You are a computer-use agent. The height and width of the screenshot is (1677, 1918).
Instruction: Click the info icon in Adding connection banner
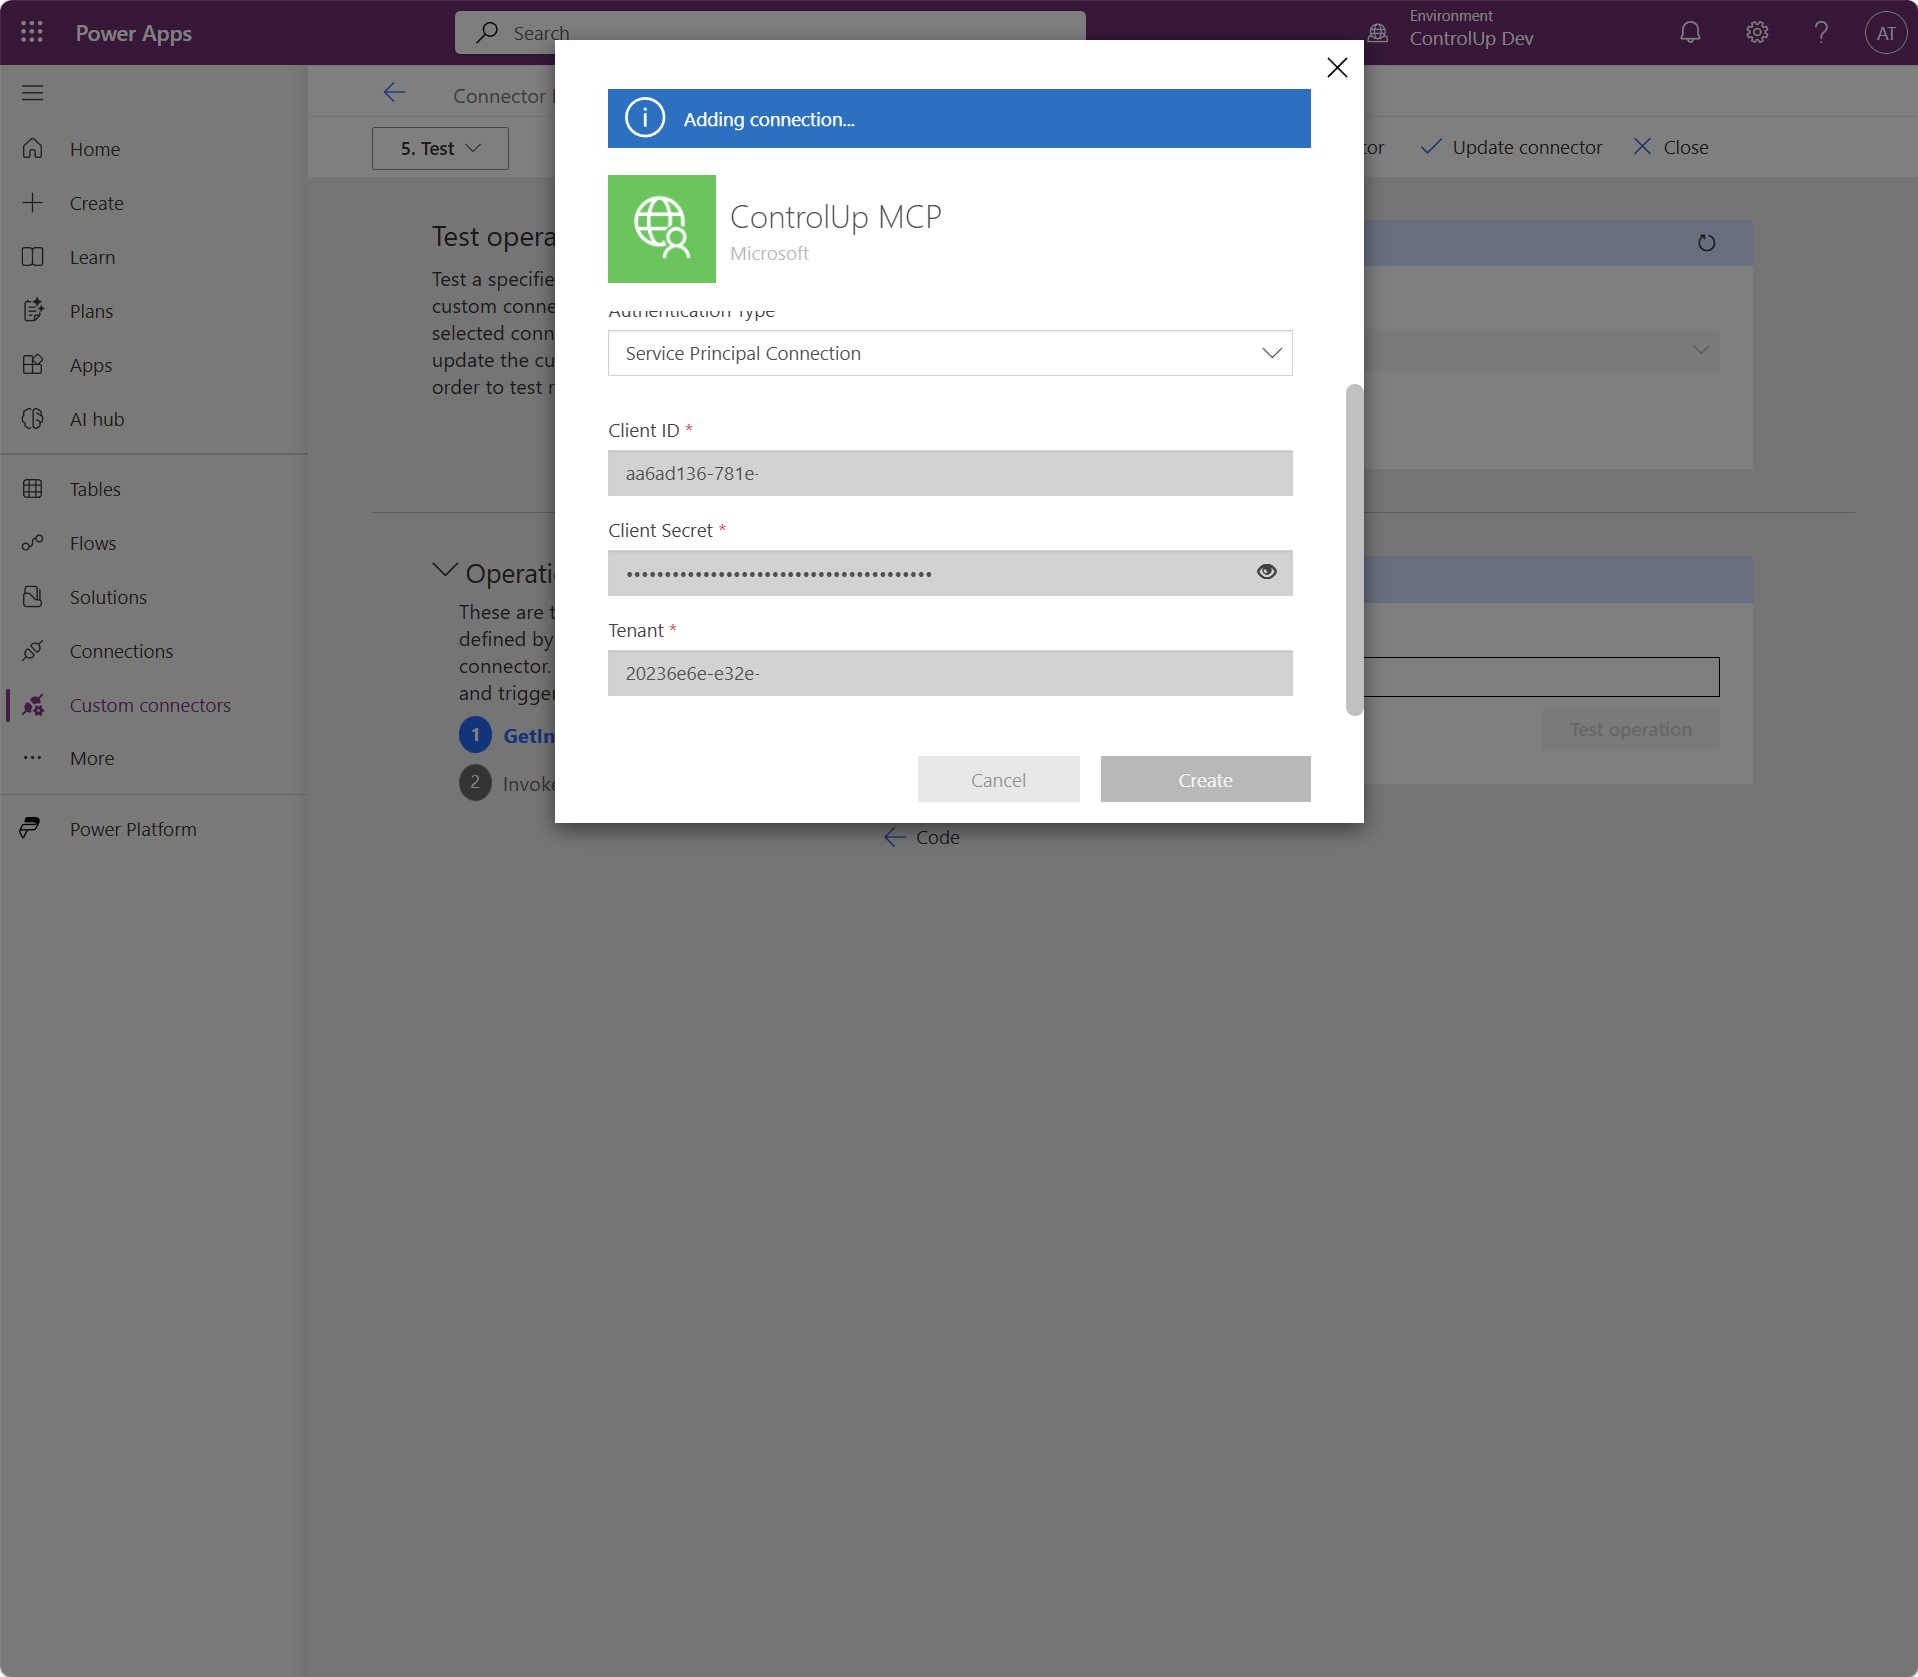(x=645, y=118)
